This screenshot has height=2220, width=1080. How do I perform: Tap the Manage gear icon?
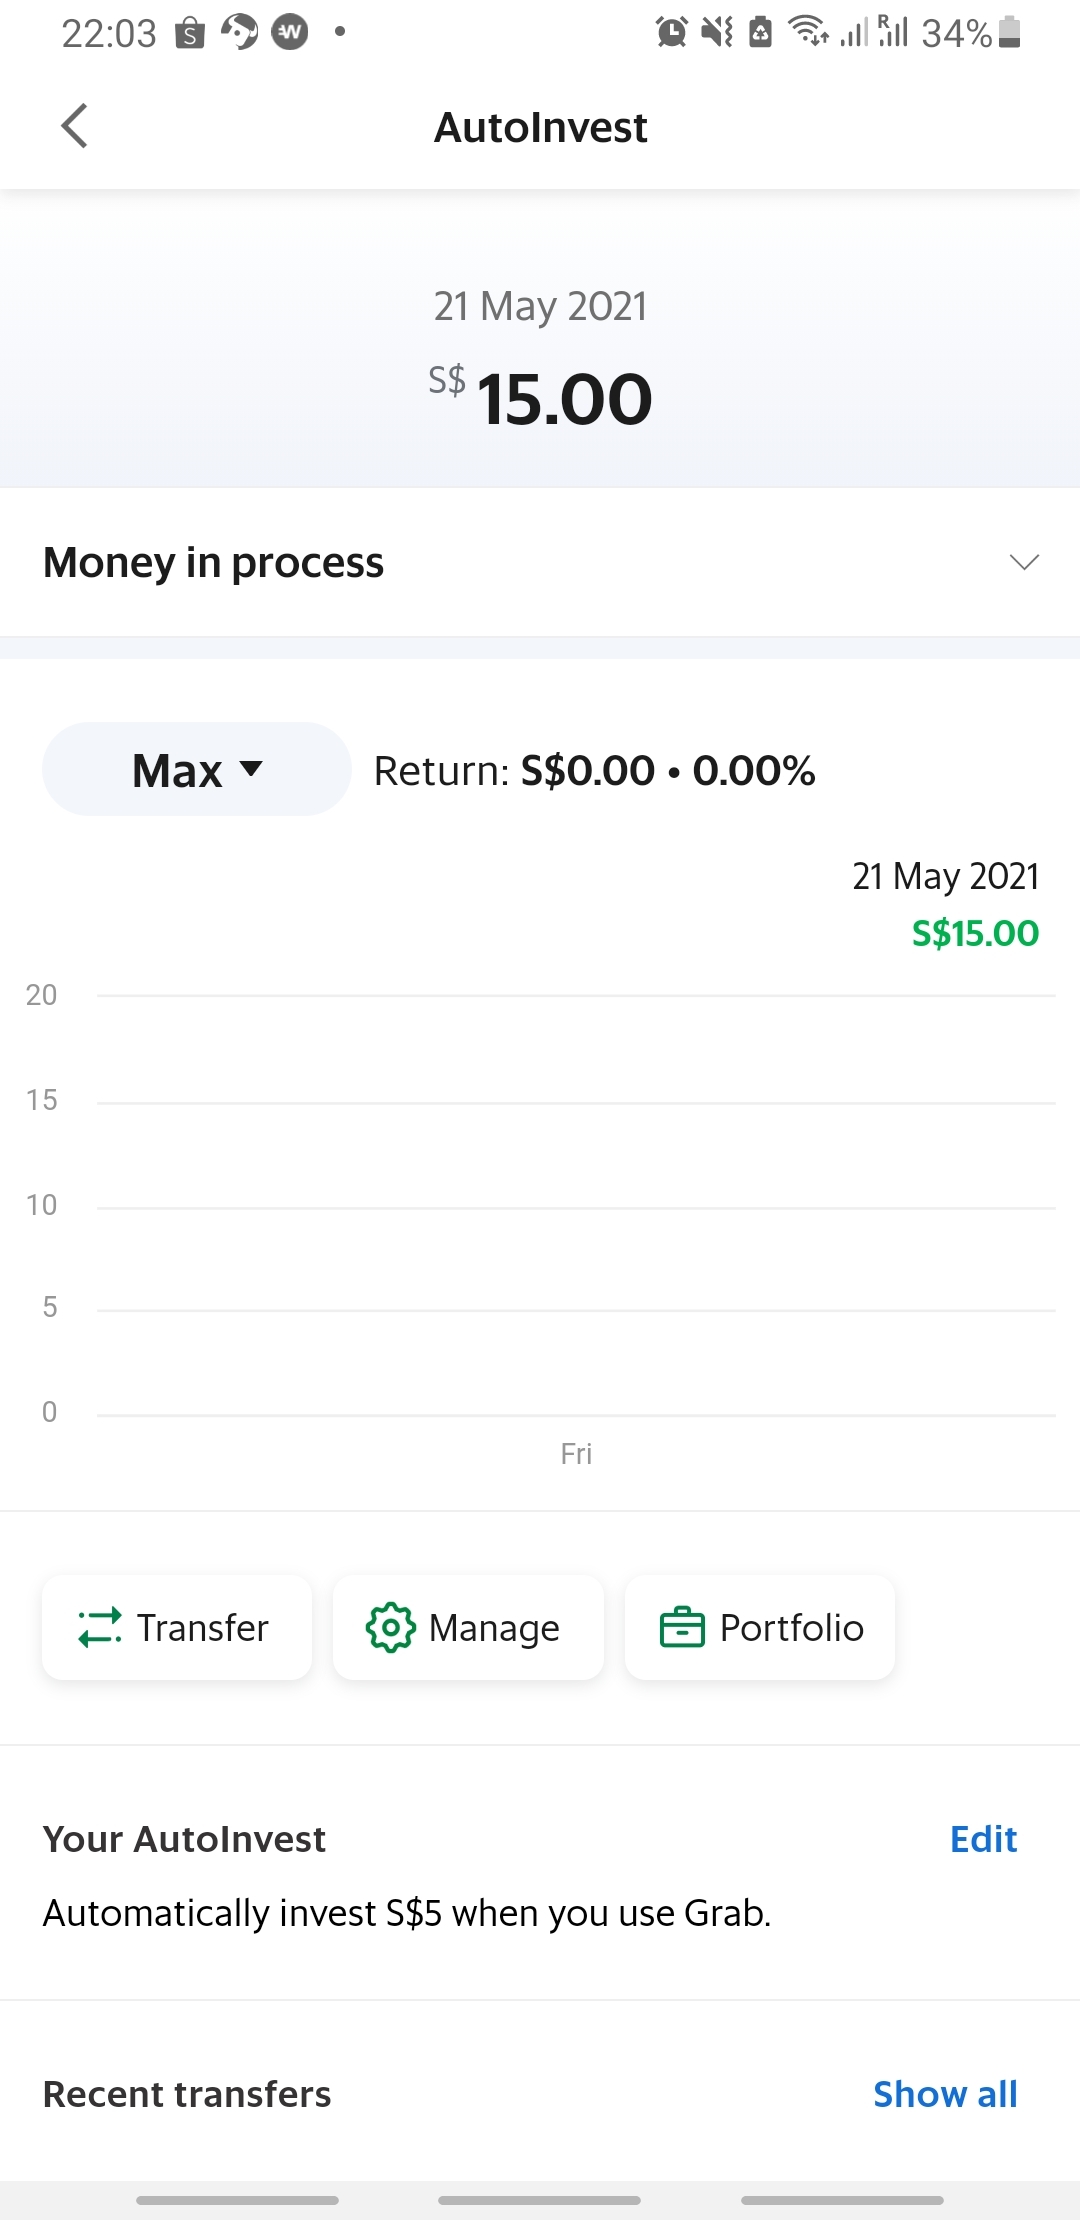click(390, 1627)
